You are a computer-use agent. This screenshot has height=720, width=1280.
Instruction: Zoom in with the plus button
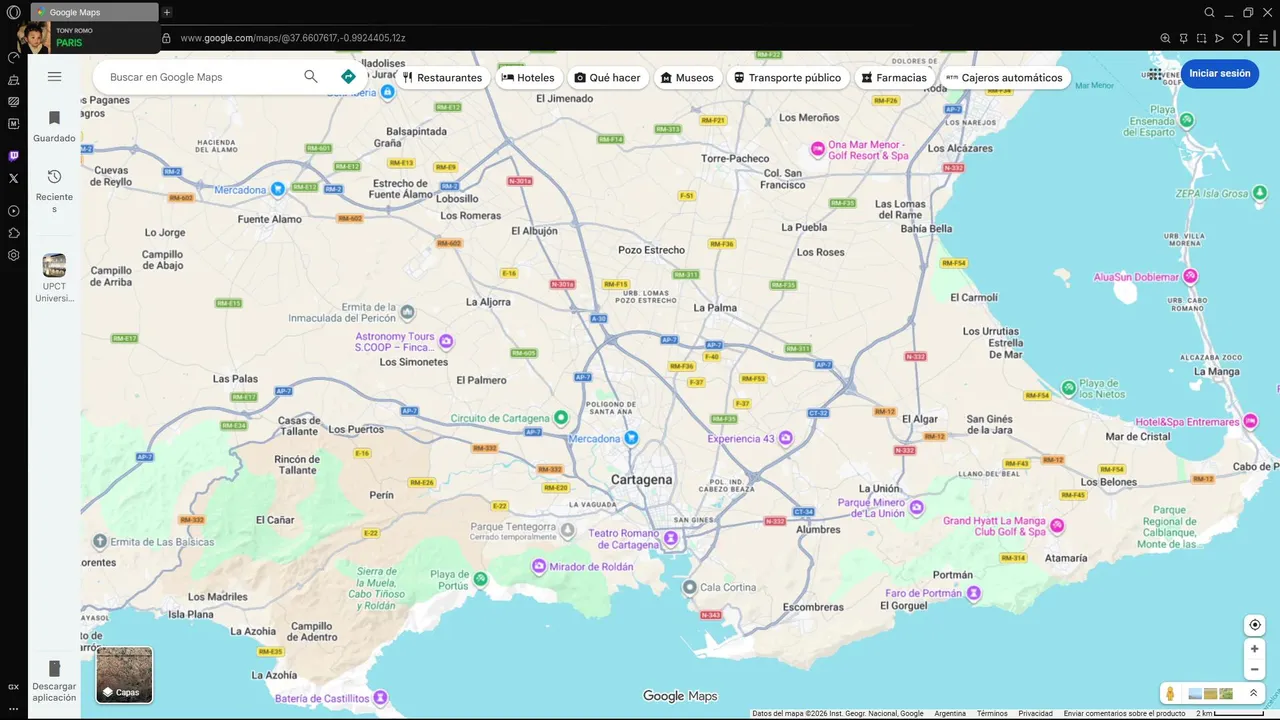tap(1254, 649)
